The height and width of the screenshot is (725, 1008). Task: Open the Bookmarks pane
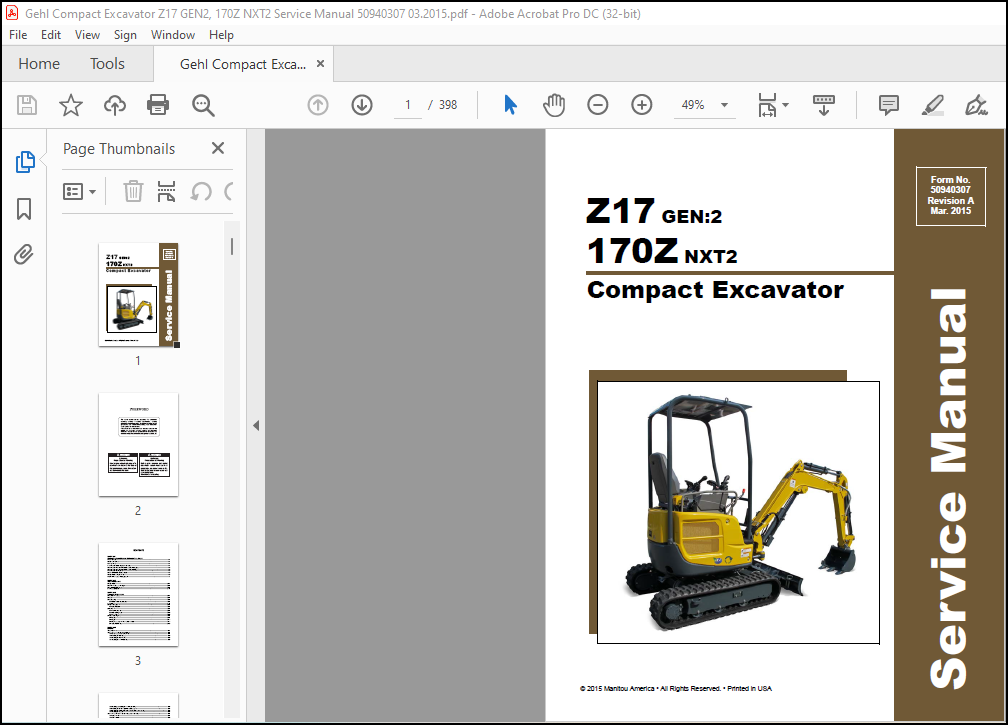(x=24, y=209)
